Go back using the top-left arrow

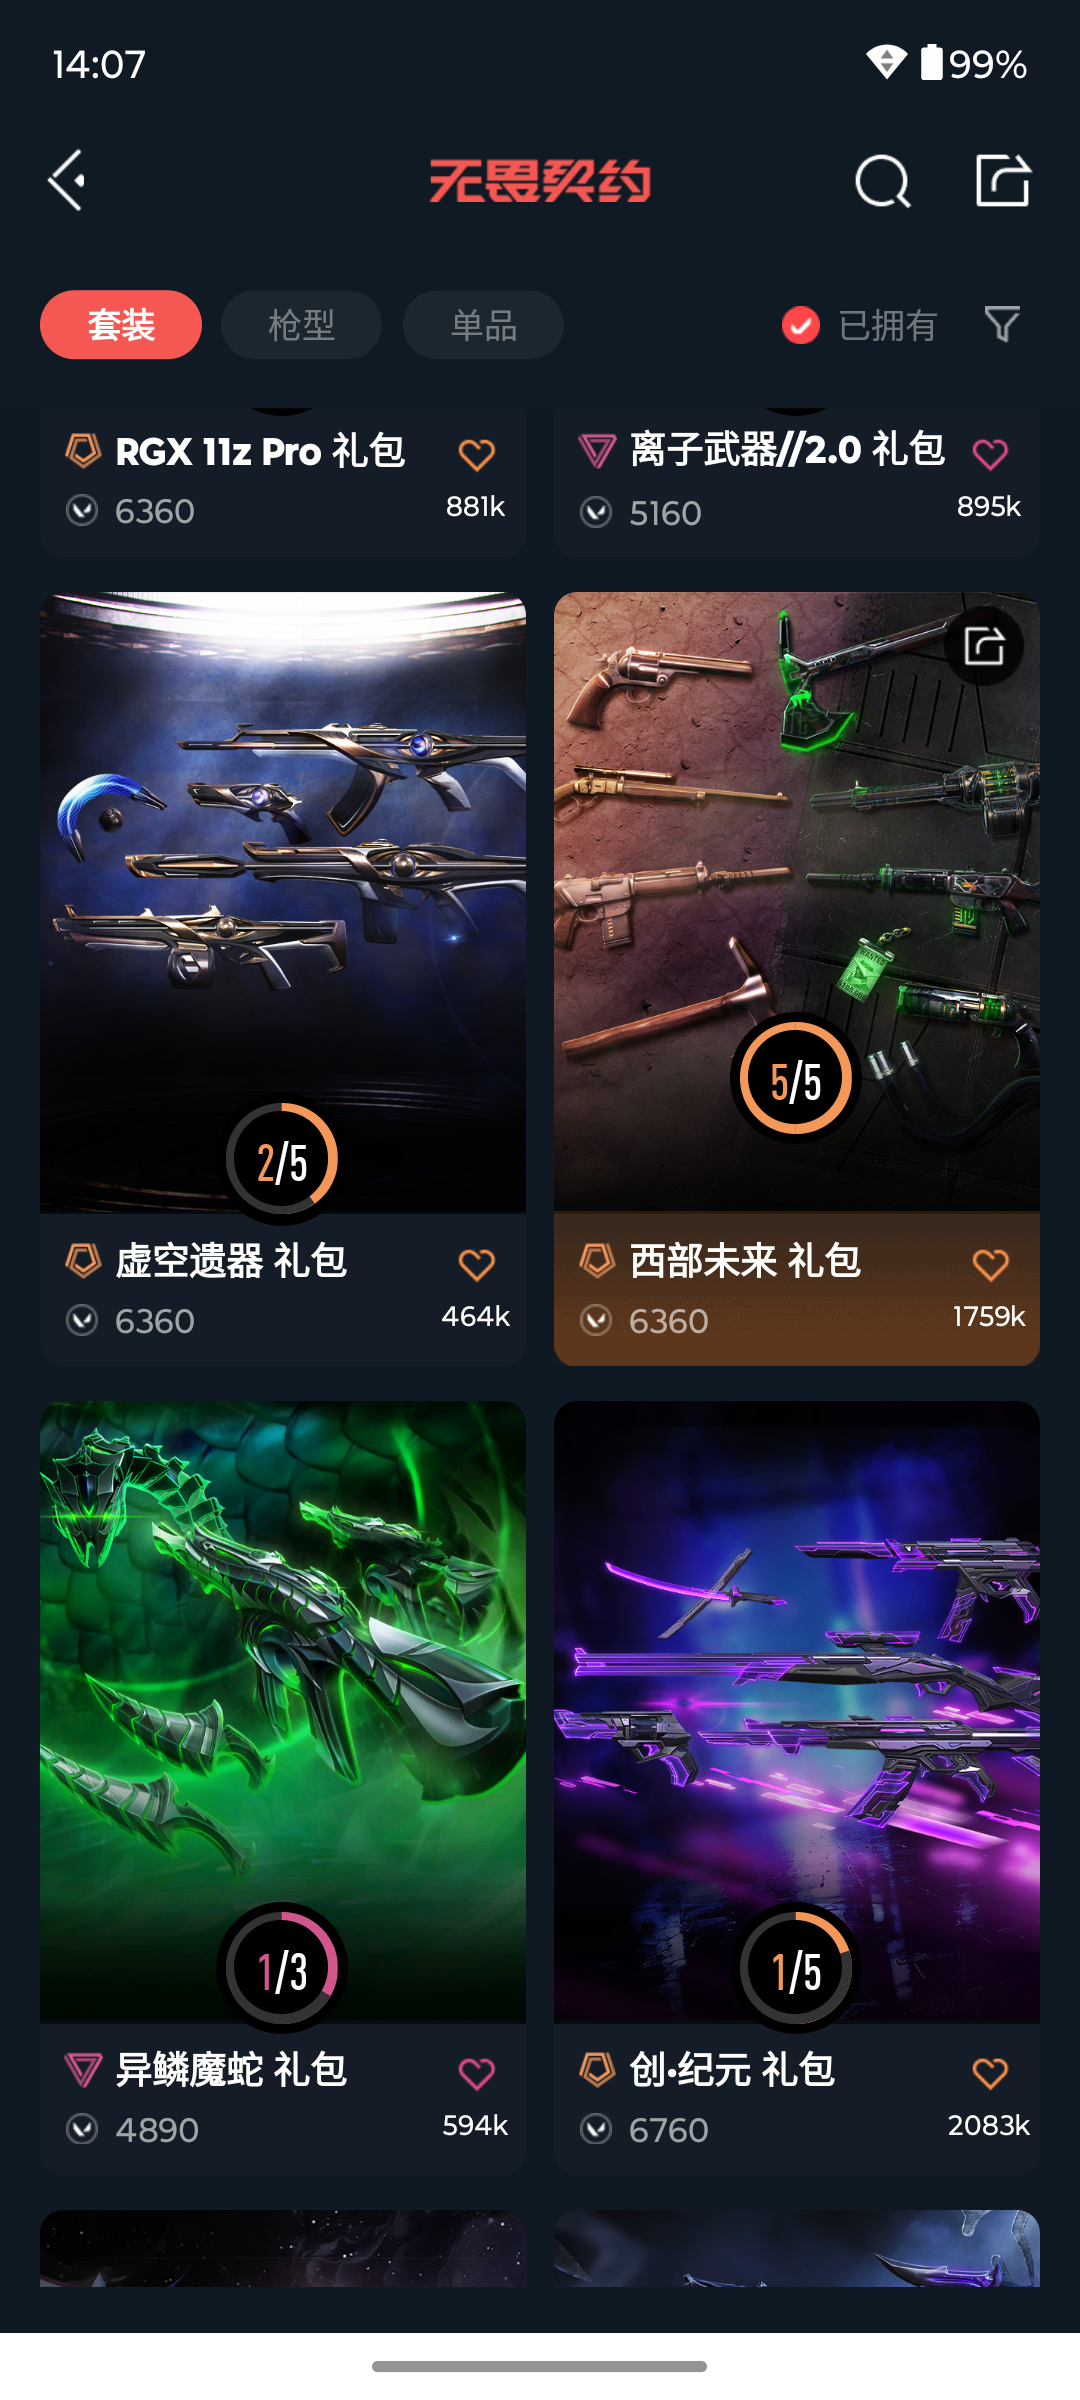coord(68,181)
